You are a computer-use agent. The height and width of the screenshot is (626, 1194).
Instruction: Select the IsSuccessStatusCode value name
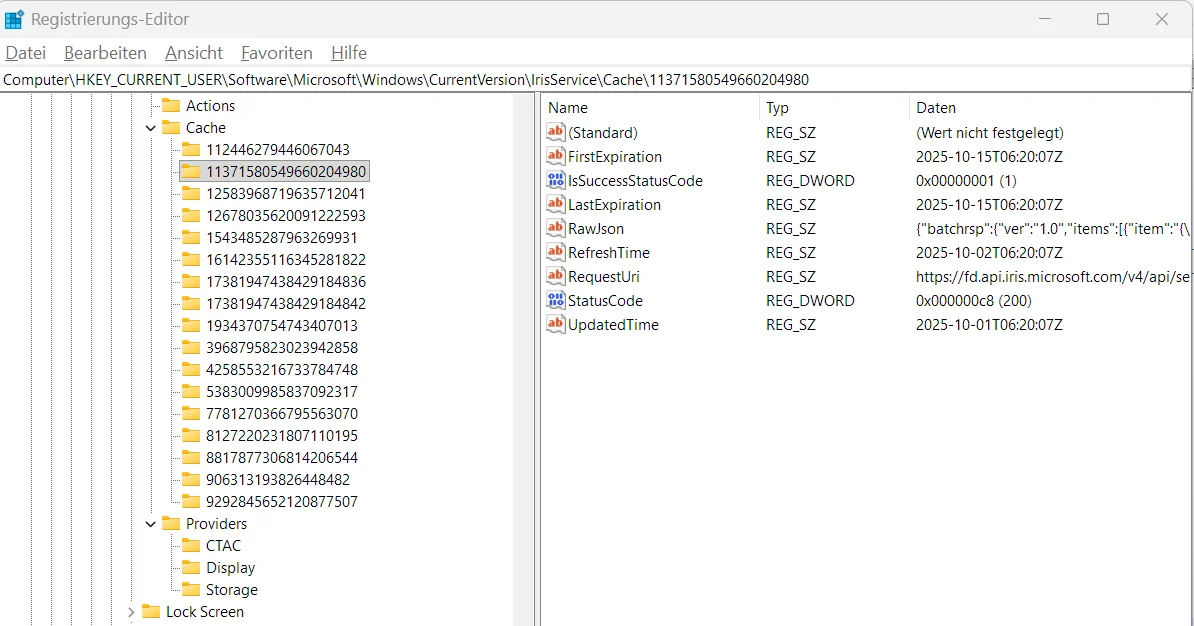[635, 180]
